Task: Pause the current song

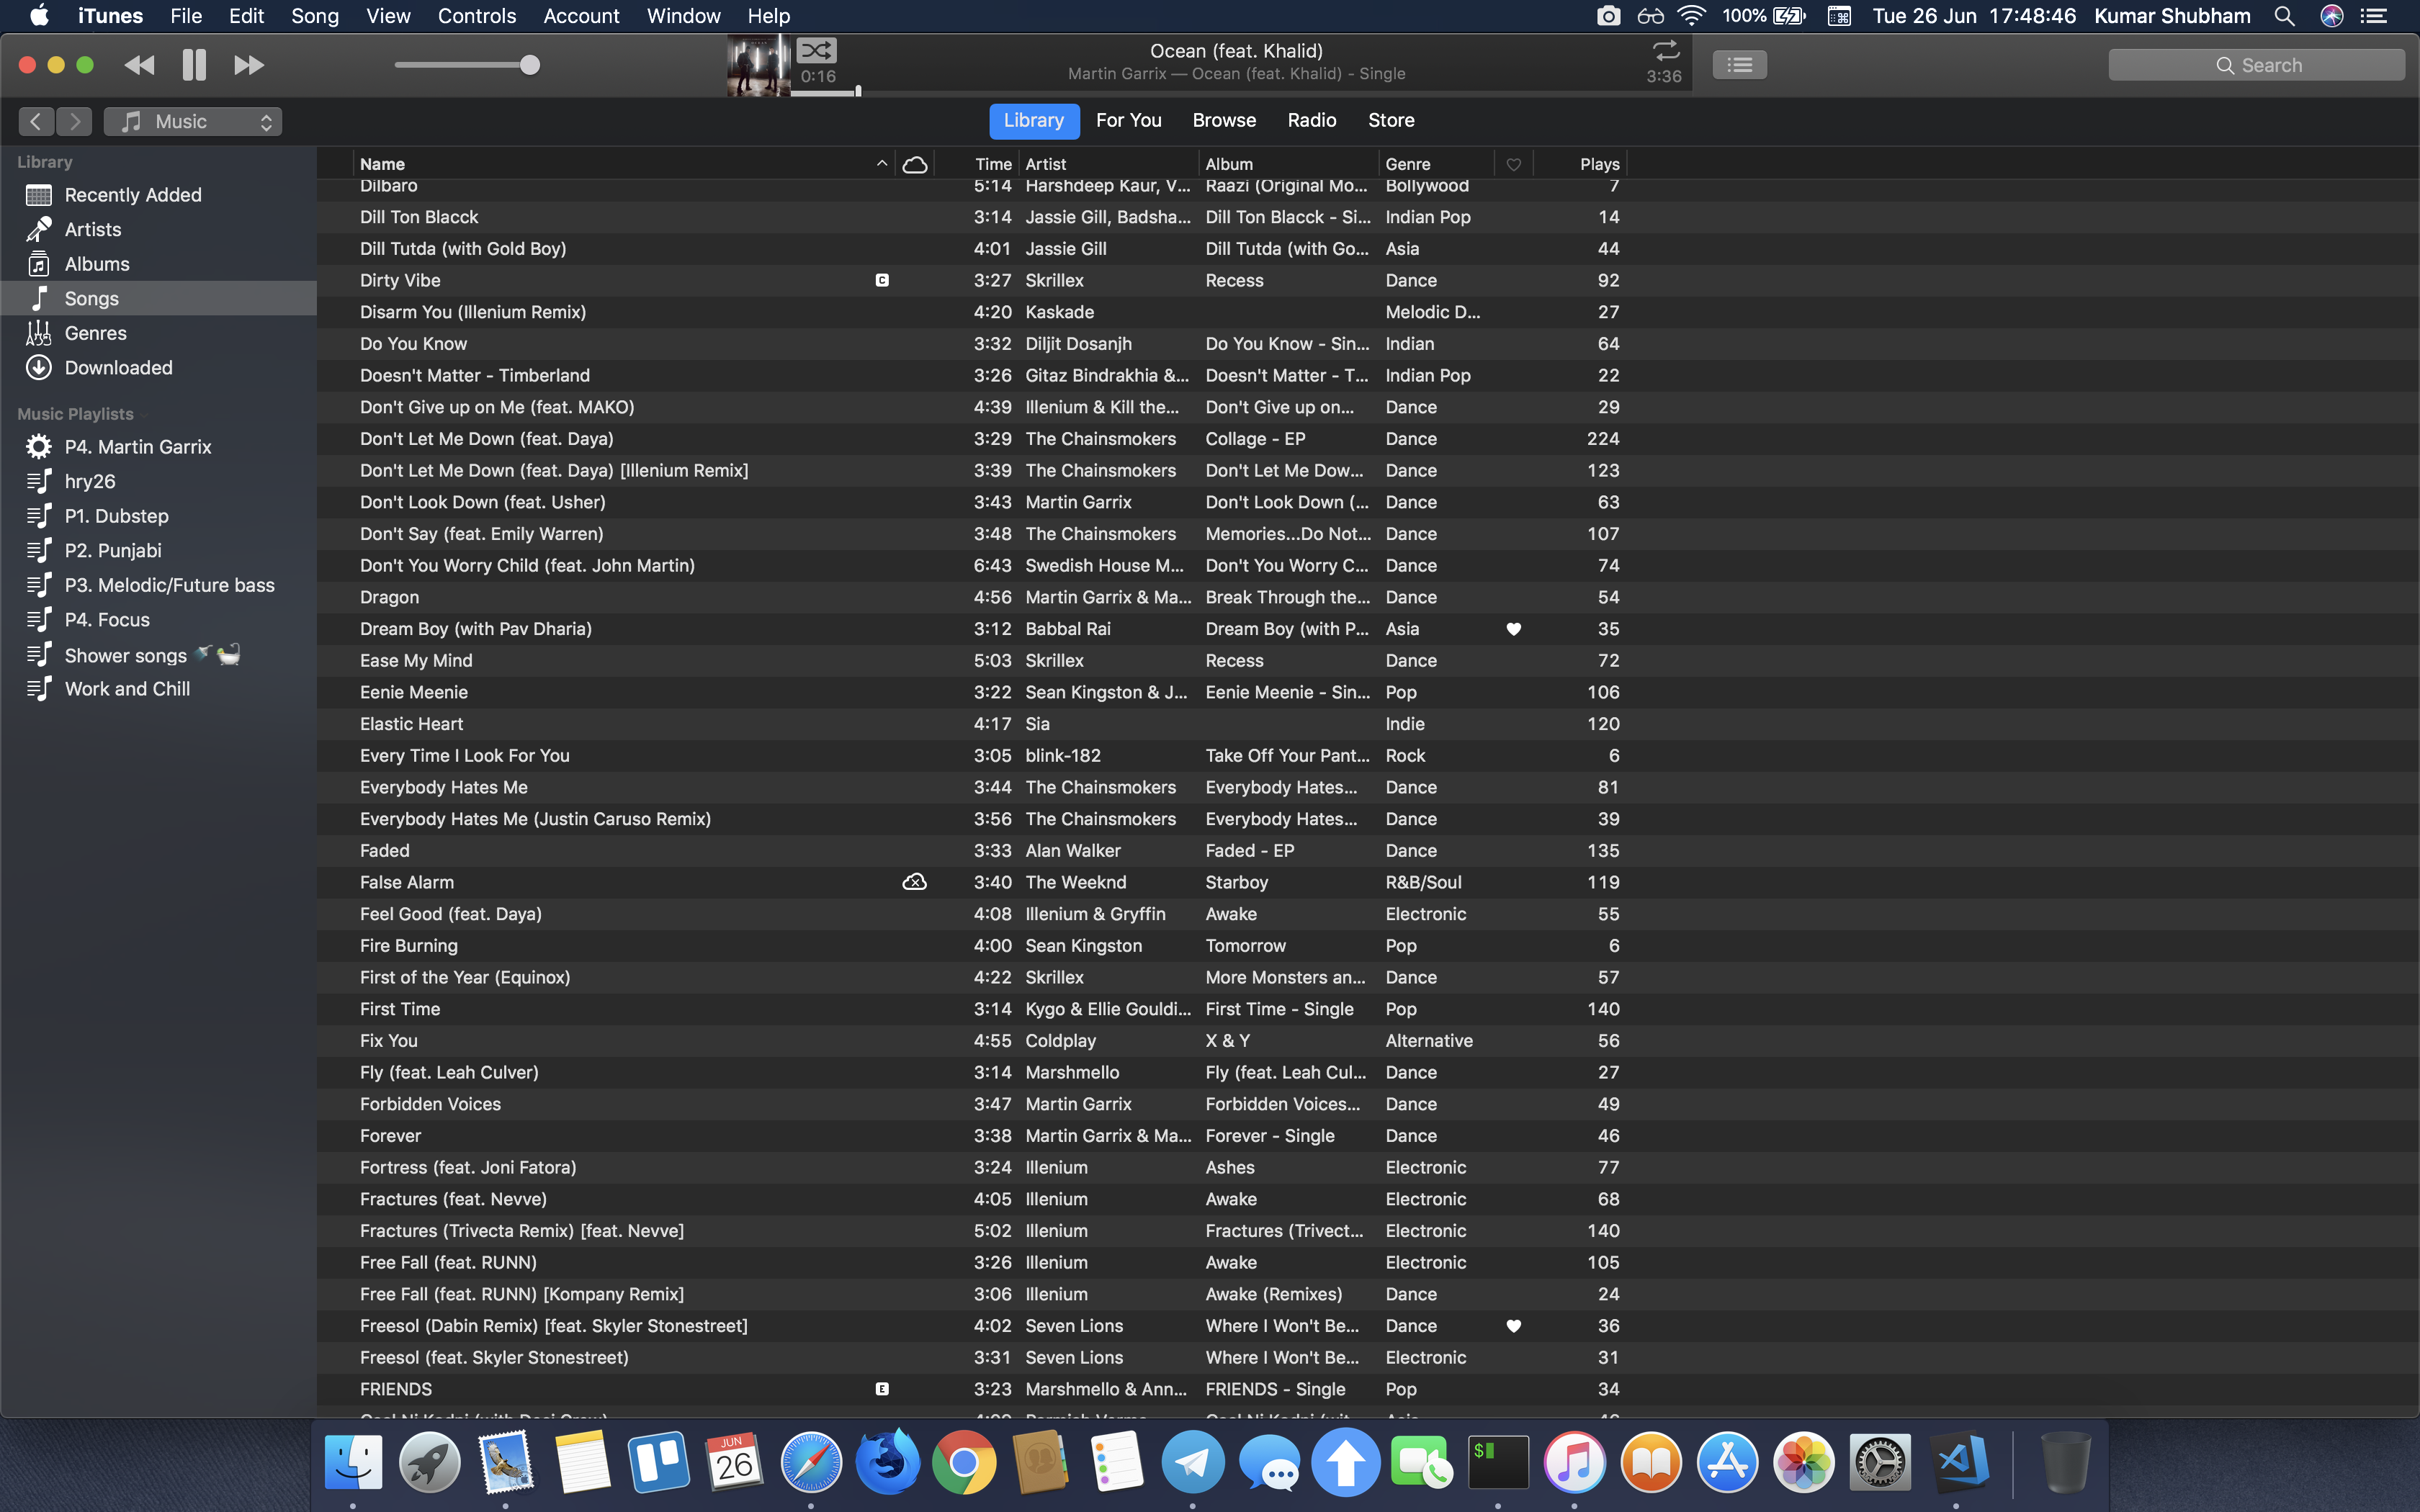Action: coord(194,65)
